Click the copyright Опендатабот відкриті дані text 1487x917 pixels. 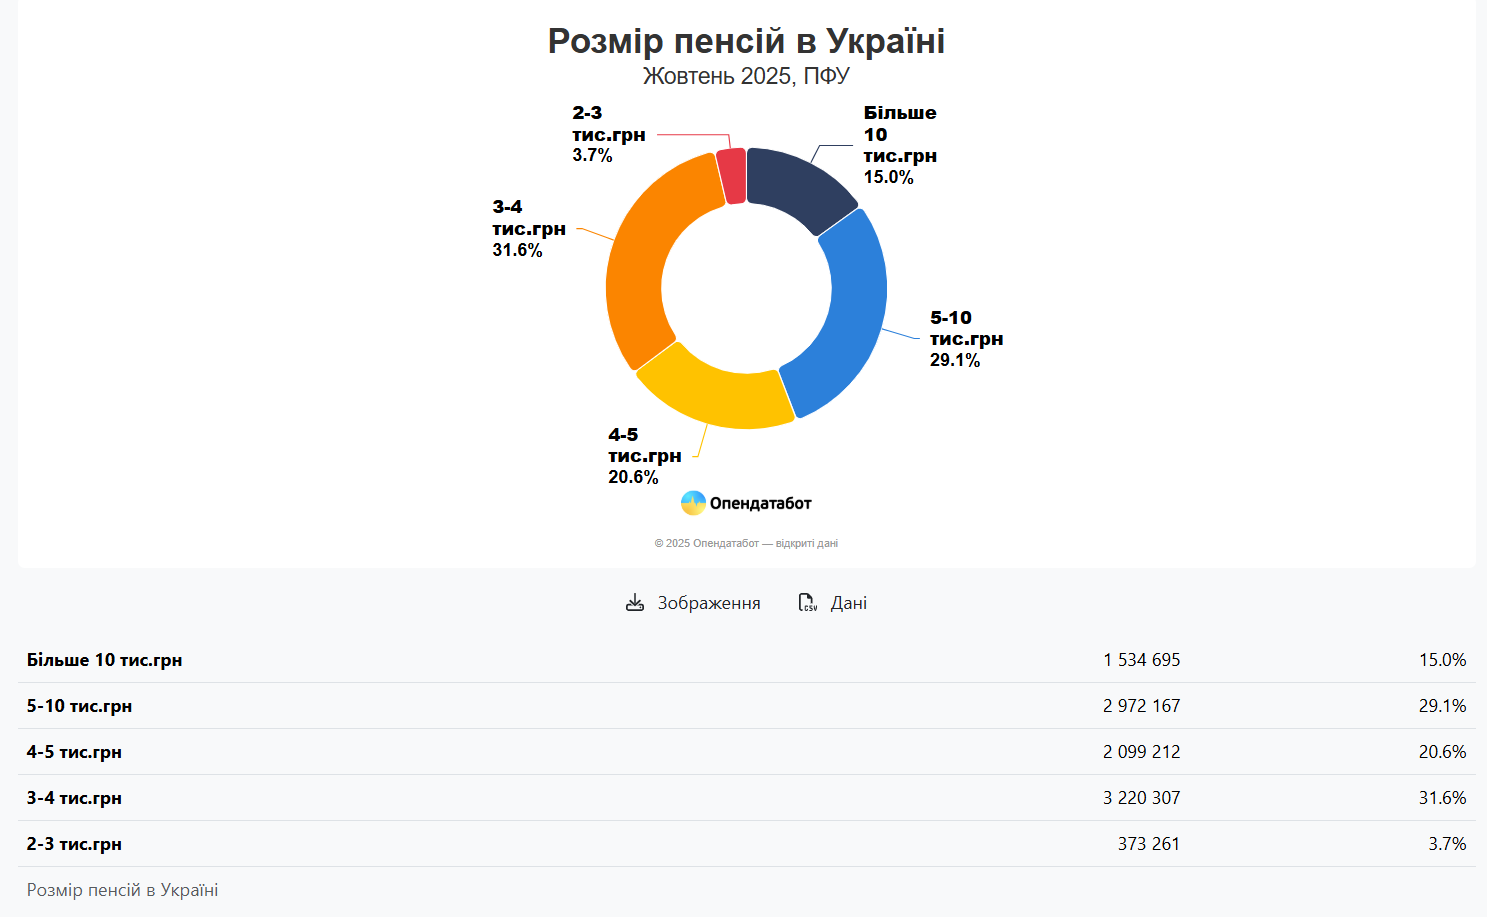tap(746, 543)
